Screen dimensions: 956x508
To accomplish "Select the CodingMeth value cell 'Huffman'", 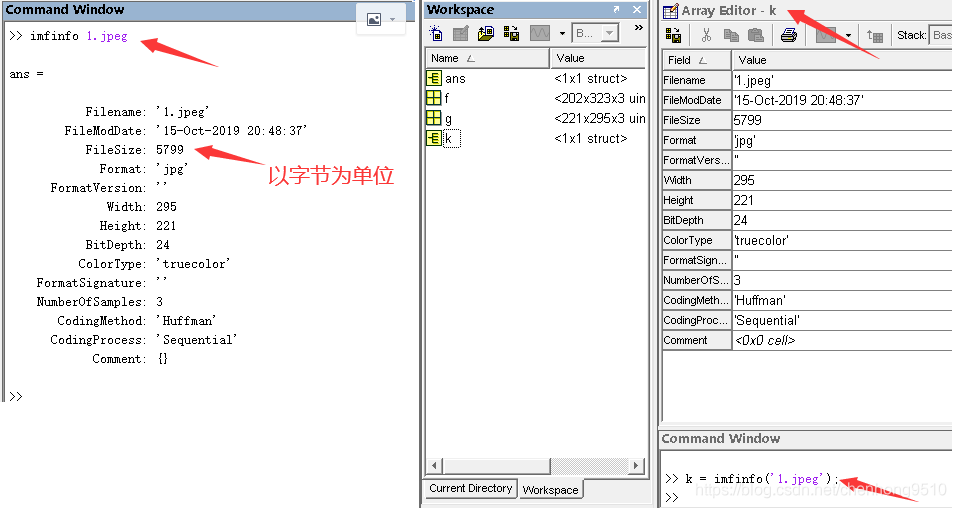I will 842,300.
